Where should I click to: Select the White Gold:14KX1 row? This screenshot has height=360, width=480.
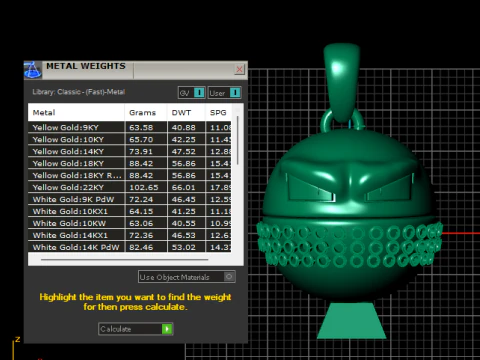(130, 235)
